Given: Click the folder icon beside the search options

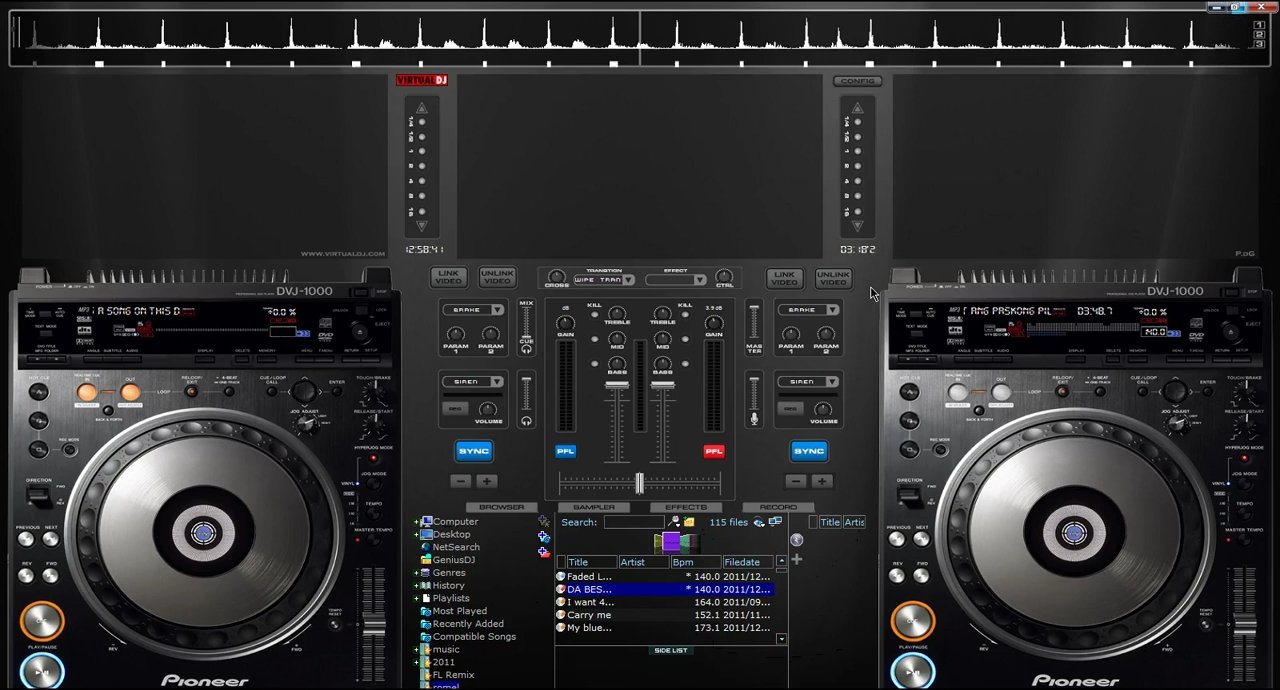Looking at the screenshot, I should pos(689,522).
